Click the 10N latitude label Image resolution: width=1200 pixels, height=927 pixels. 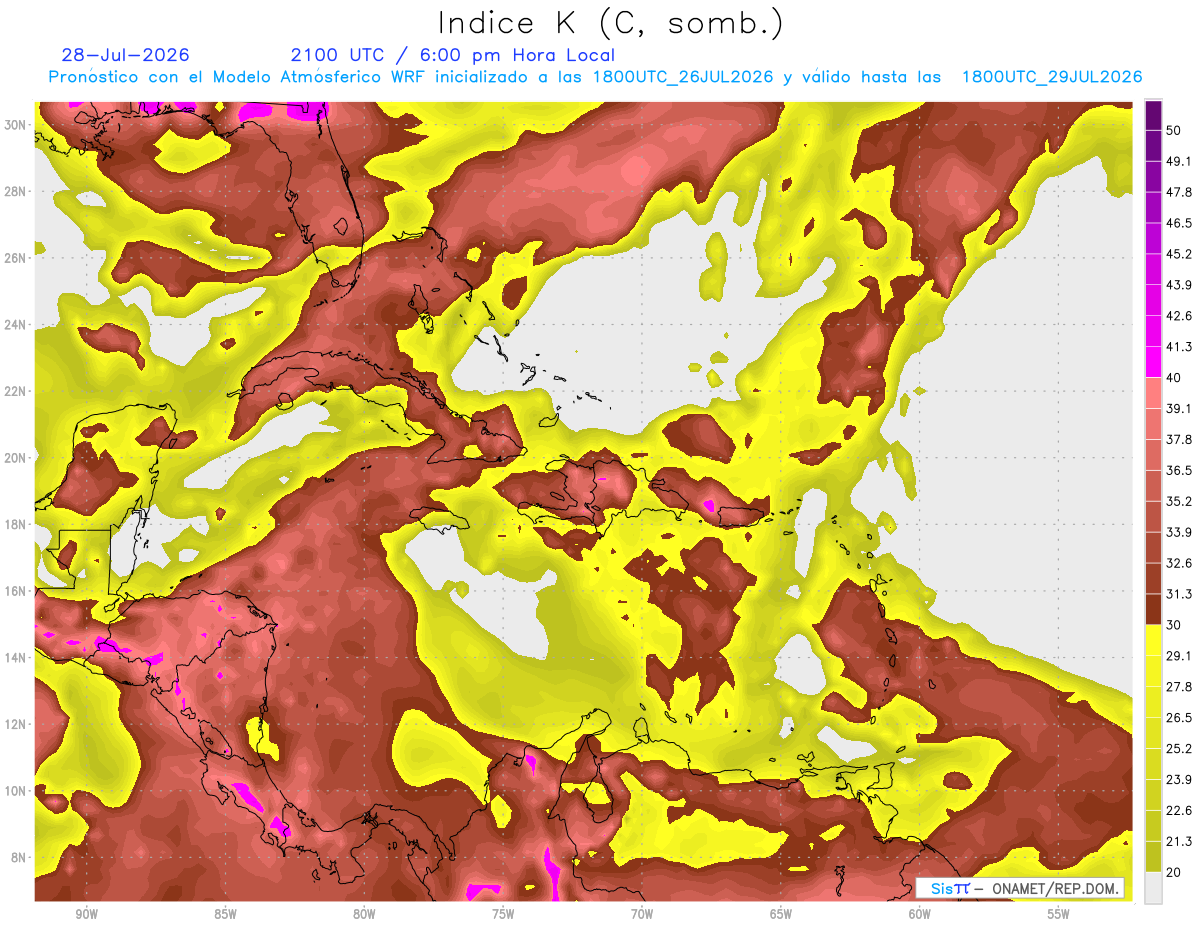tap(17, 791)
